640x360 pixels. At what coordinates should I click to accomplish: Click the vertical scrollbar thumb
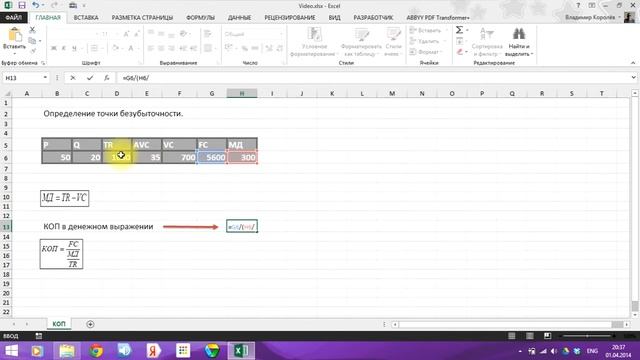pos(634,306)
